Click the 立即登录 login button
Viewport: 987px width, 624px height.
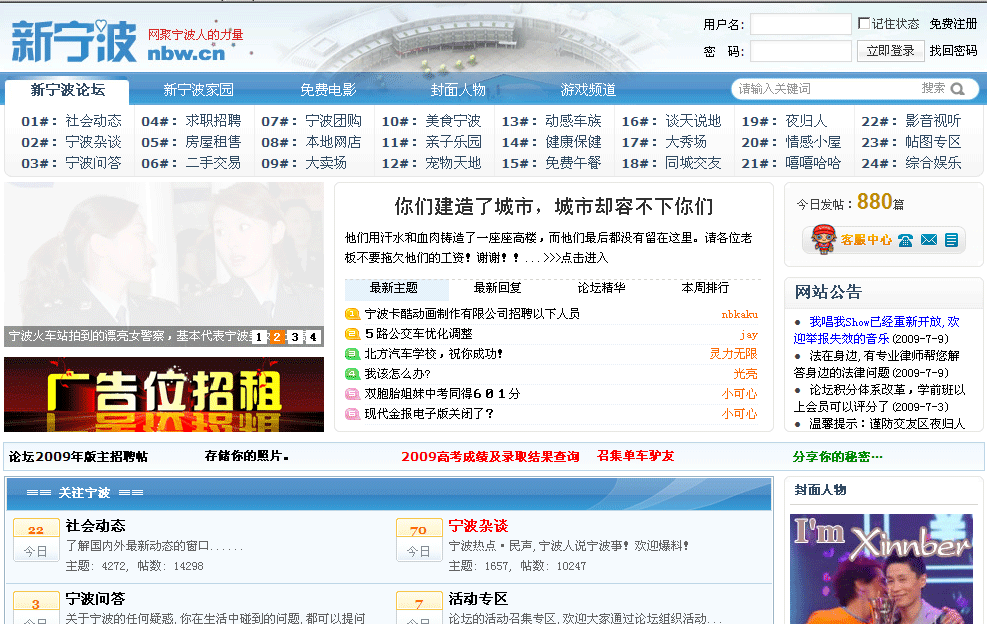coord(890,51)
